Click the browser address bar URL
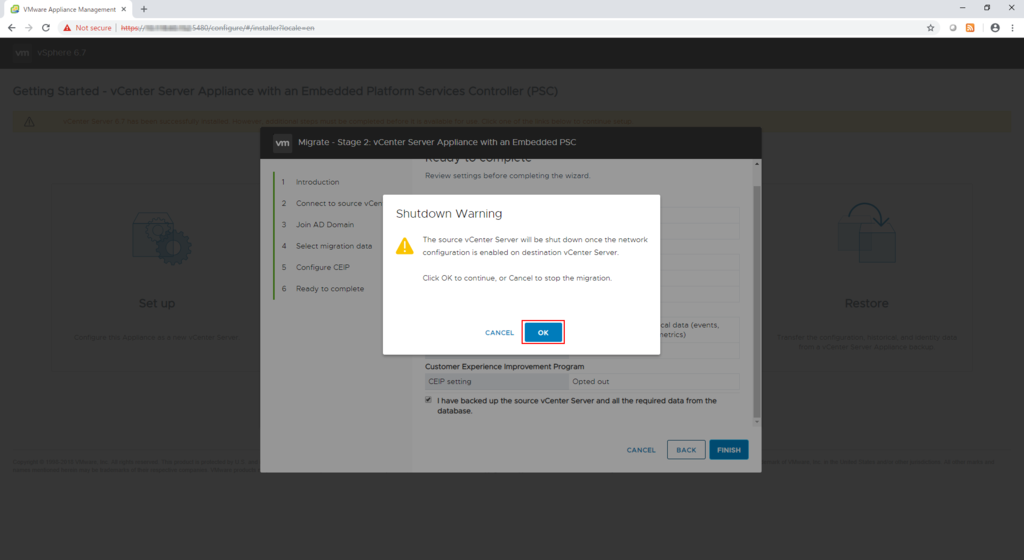1024x560 pixels. click(217, 28)
